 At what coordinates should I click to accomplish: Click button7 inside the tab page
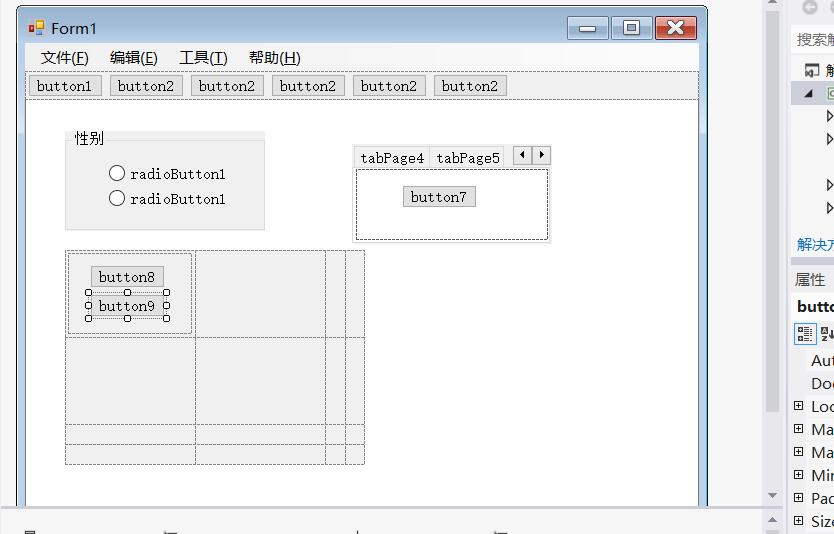coord(439,197)
